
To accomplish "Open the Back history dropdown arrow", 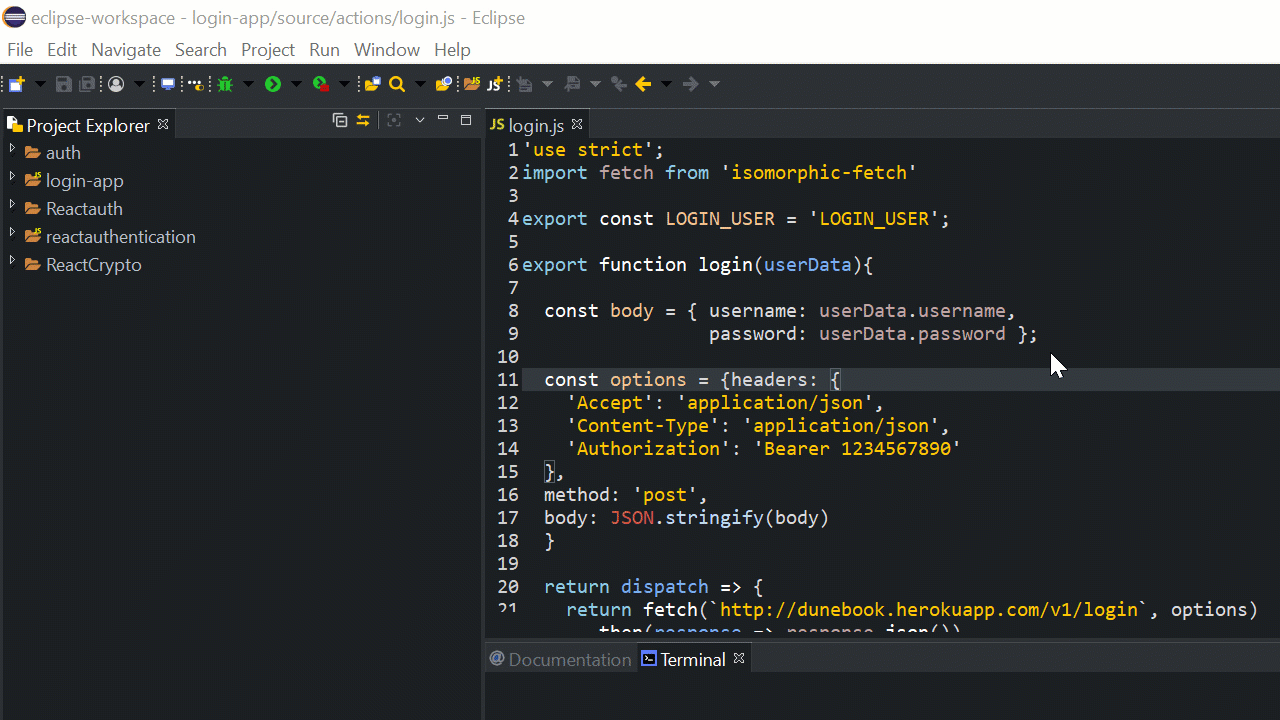I will tap(666, 84).
